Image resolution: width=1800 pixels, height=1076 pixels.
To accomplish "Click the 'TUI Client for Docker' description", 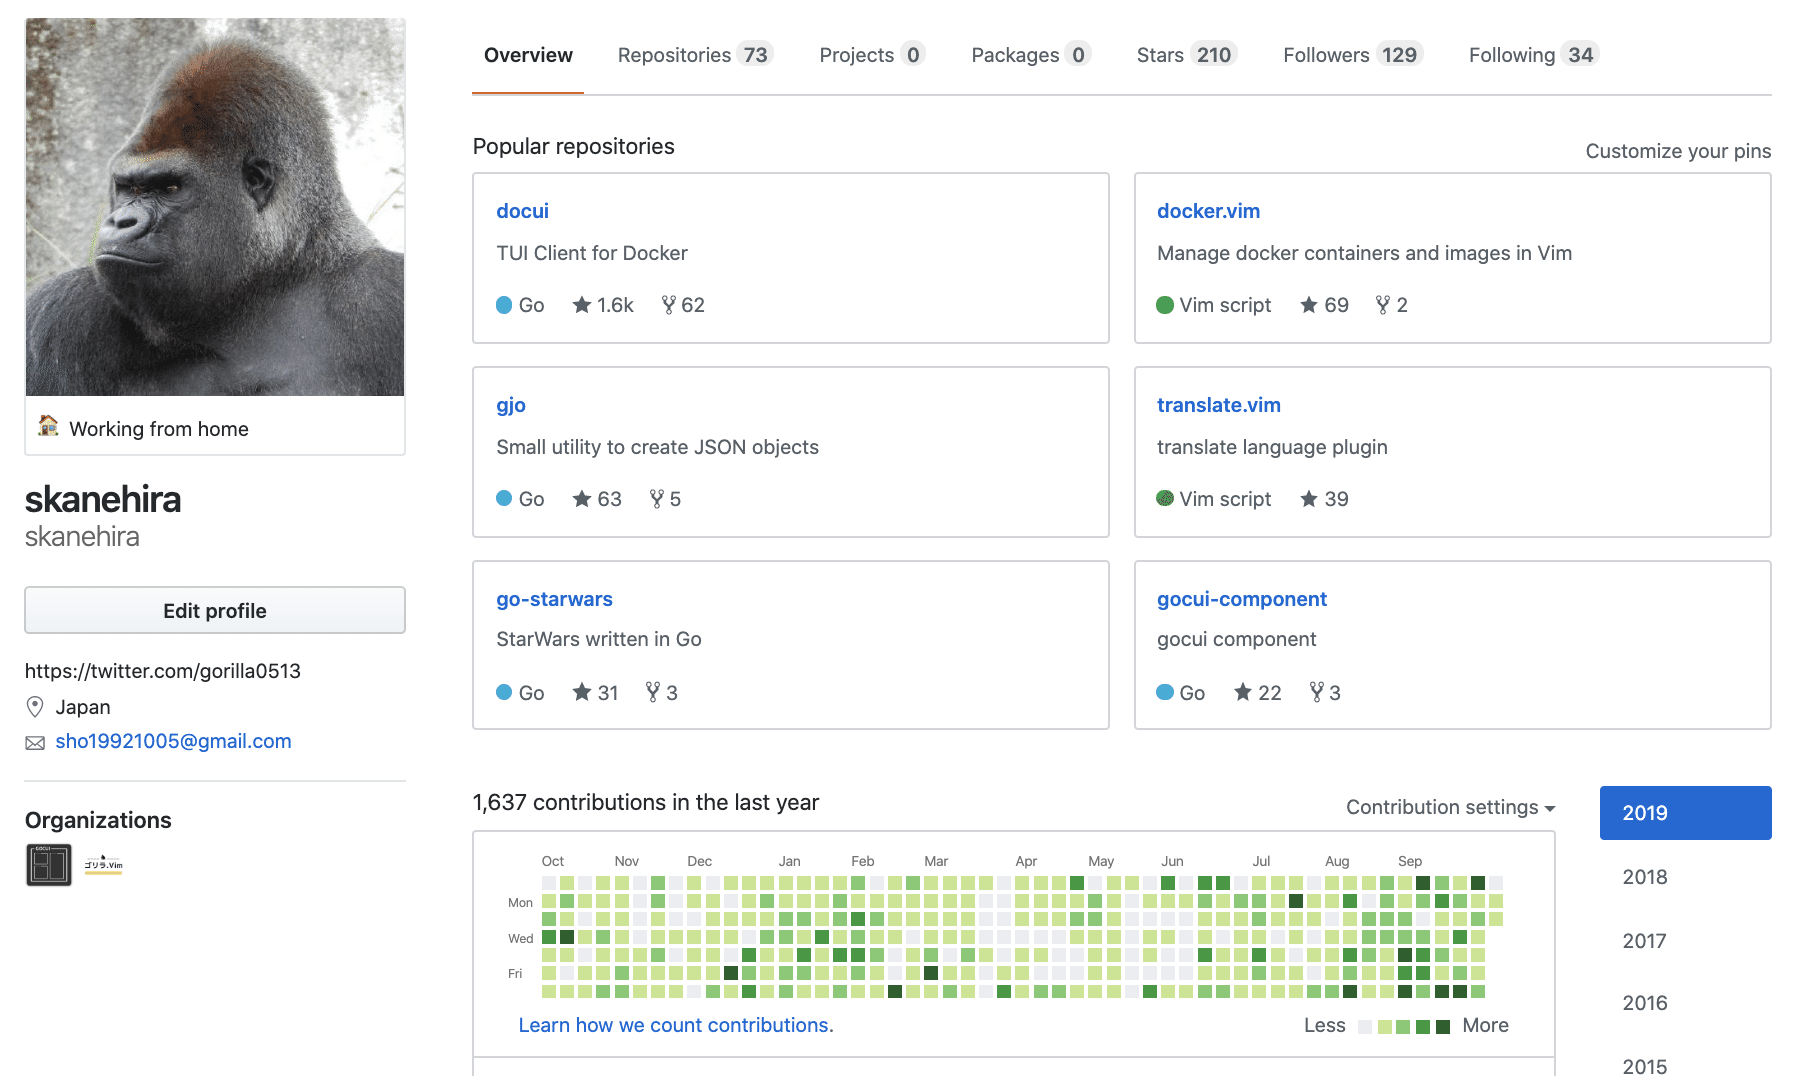I will (592, 253).
